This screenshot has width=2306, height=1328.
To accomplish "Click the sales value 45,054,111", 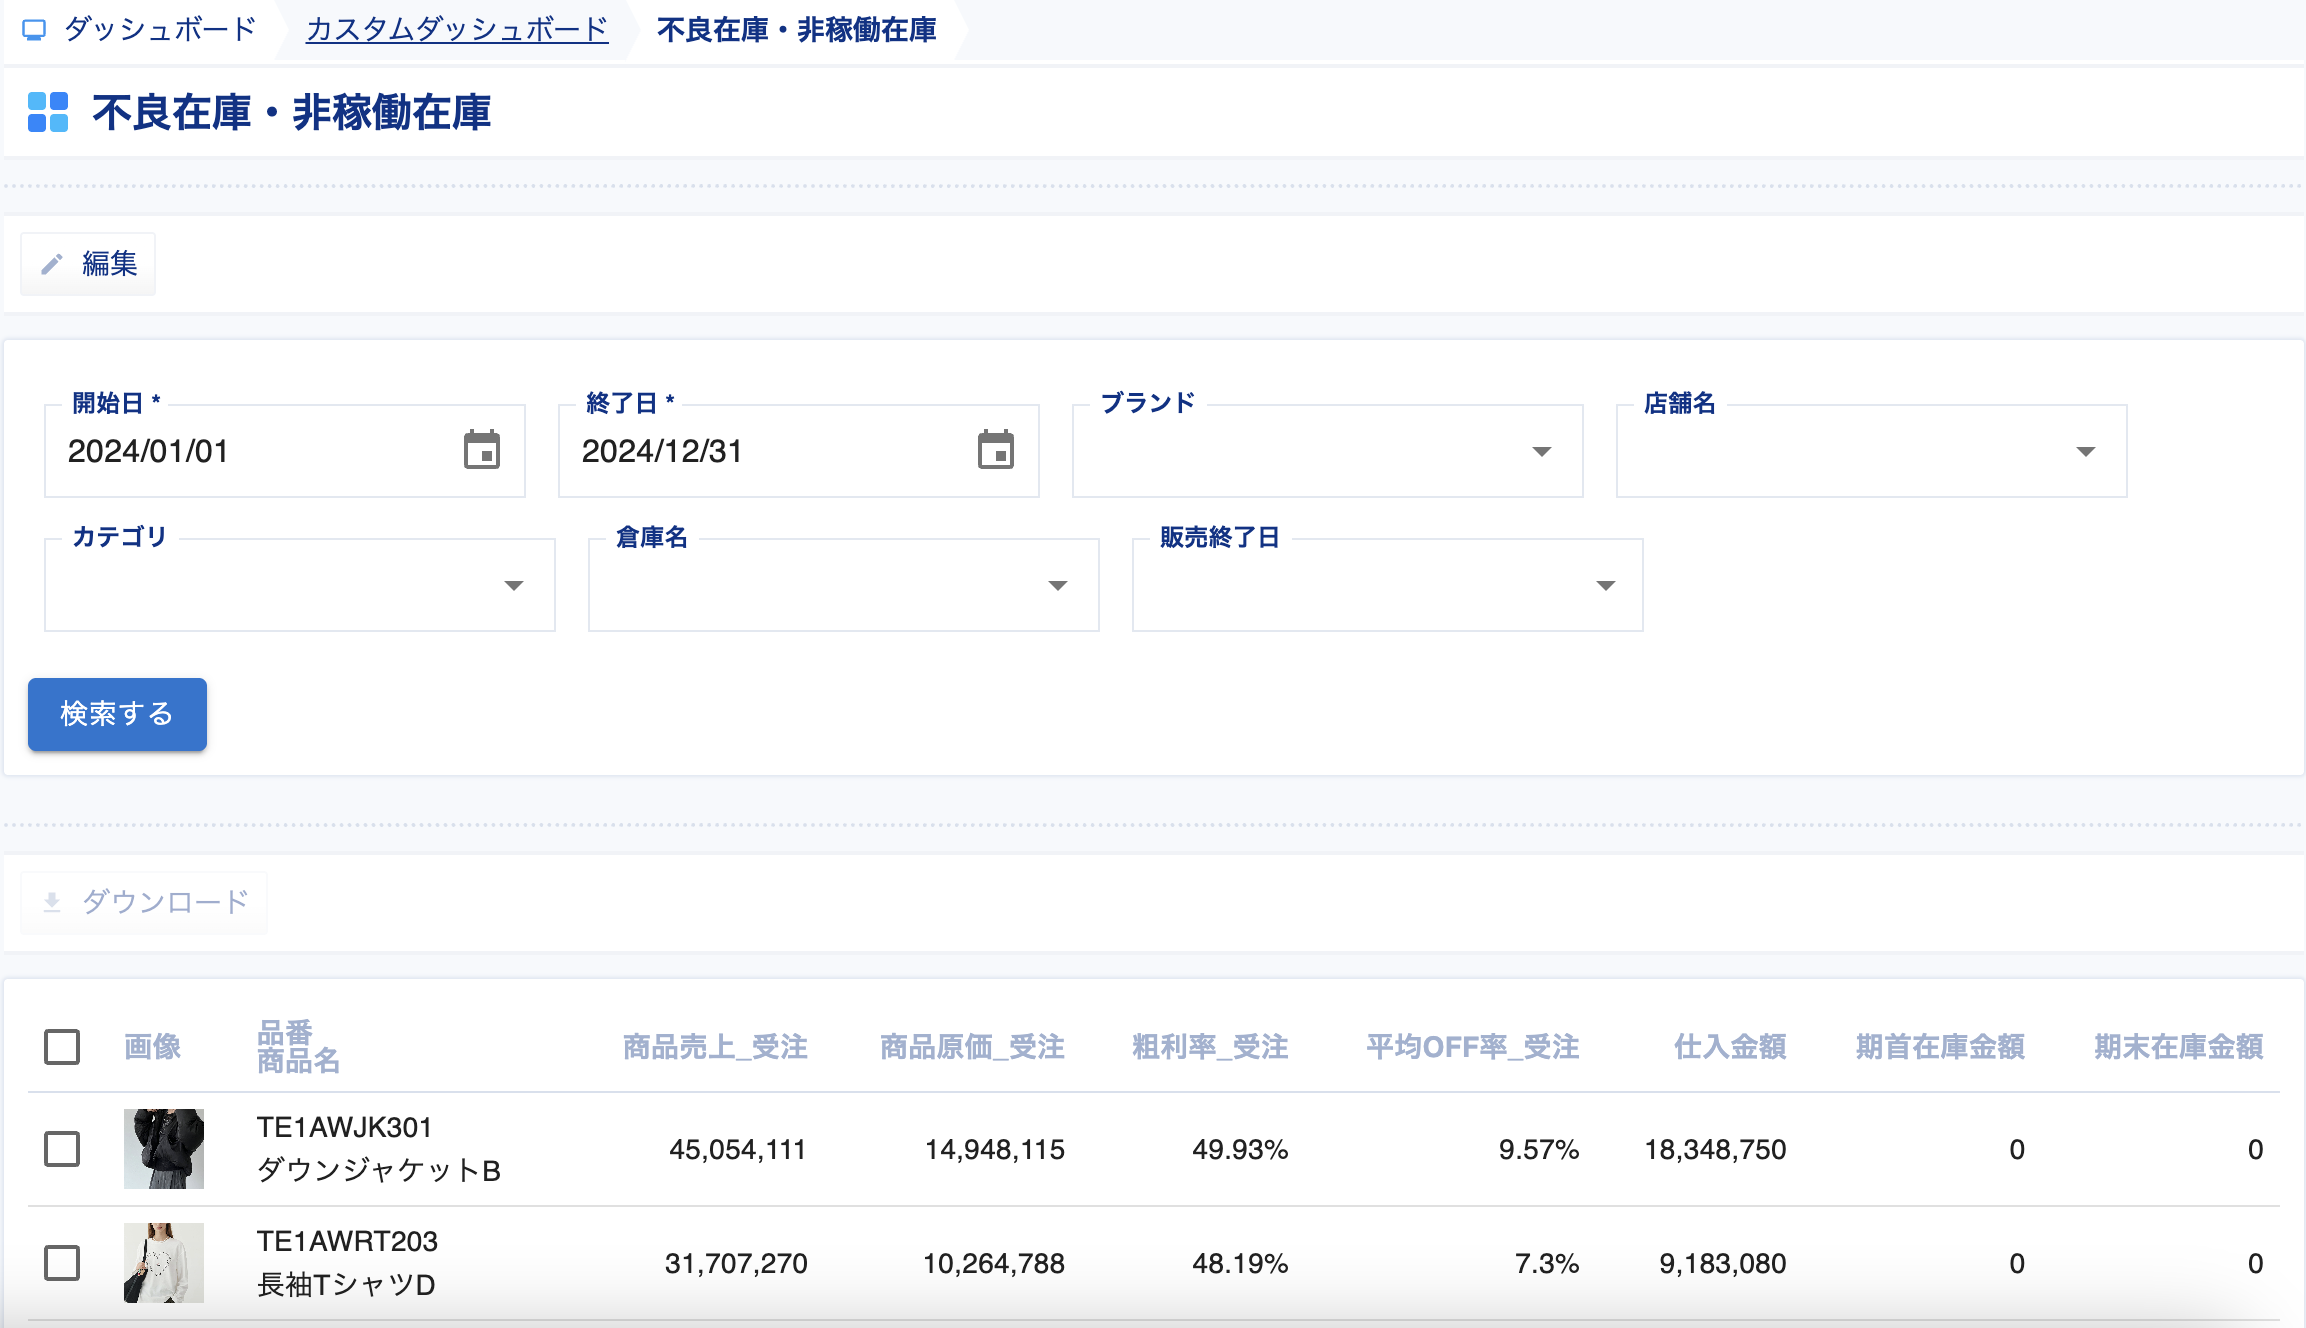I will [x=738, y=1149].
